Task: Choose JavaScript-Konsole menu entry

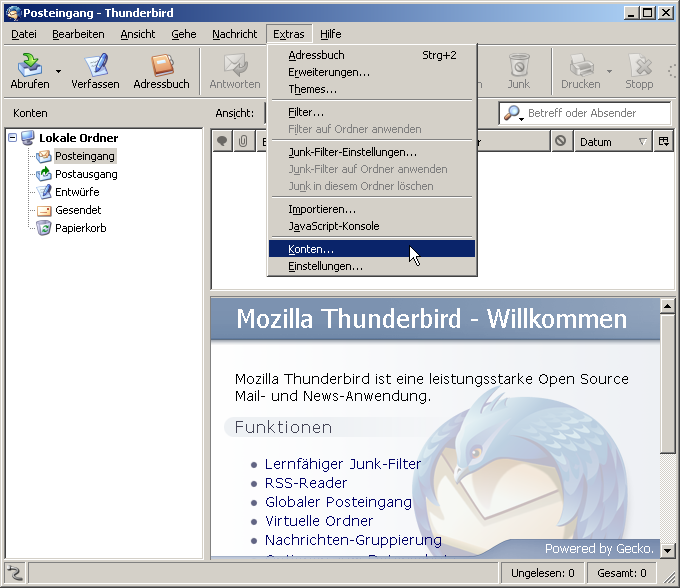Action: (372, 226)
